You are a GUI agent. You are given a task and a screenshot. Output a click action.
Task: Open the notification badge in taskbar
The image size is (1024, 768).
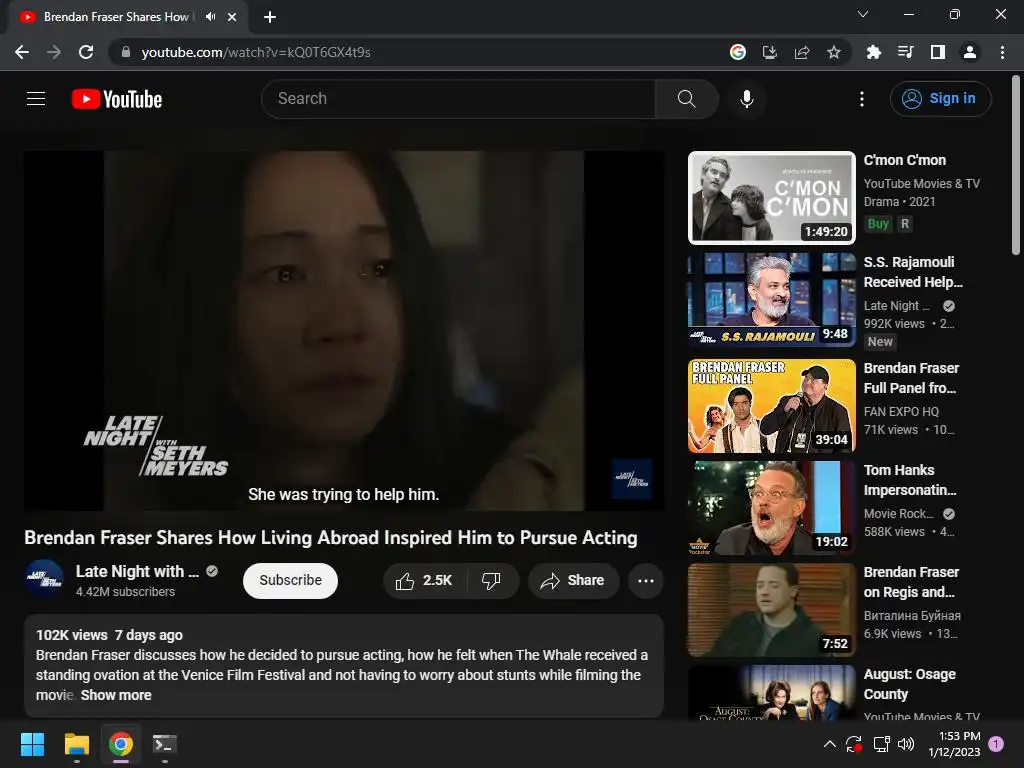[996, 743]
